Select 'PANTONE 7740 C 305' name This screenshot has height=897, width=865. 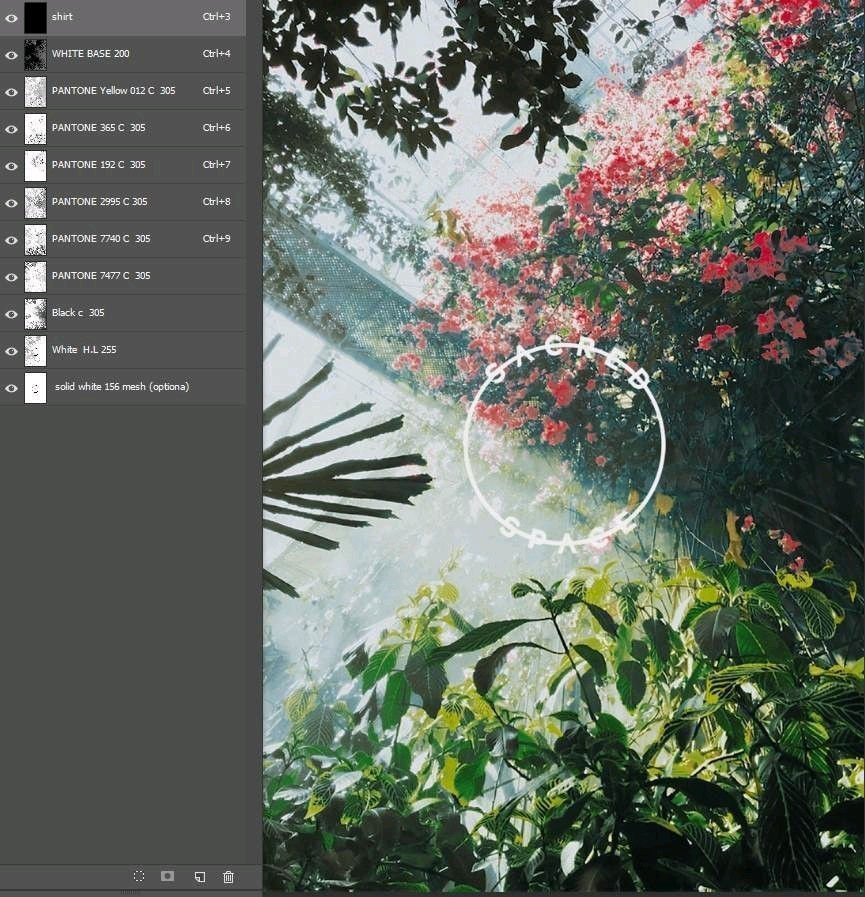pyautogui.click(x=101, y=239)
